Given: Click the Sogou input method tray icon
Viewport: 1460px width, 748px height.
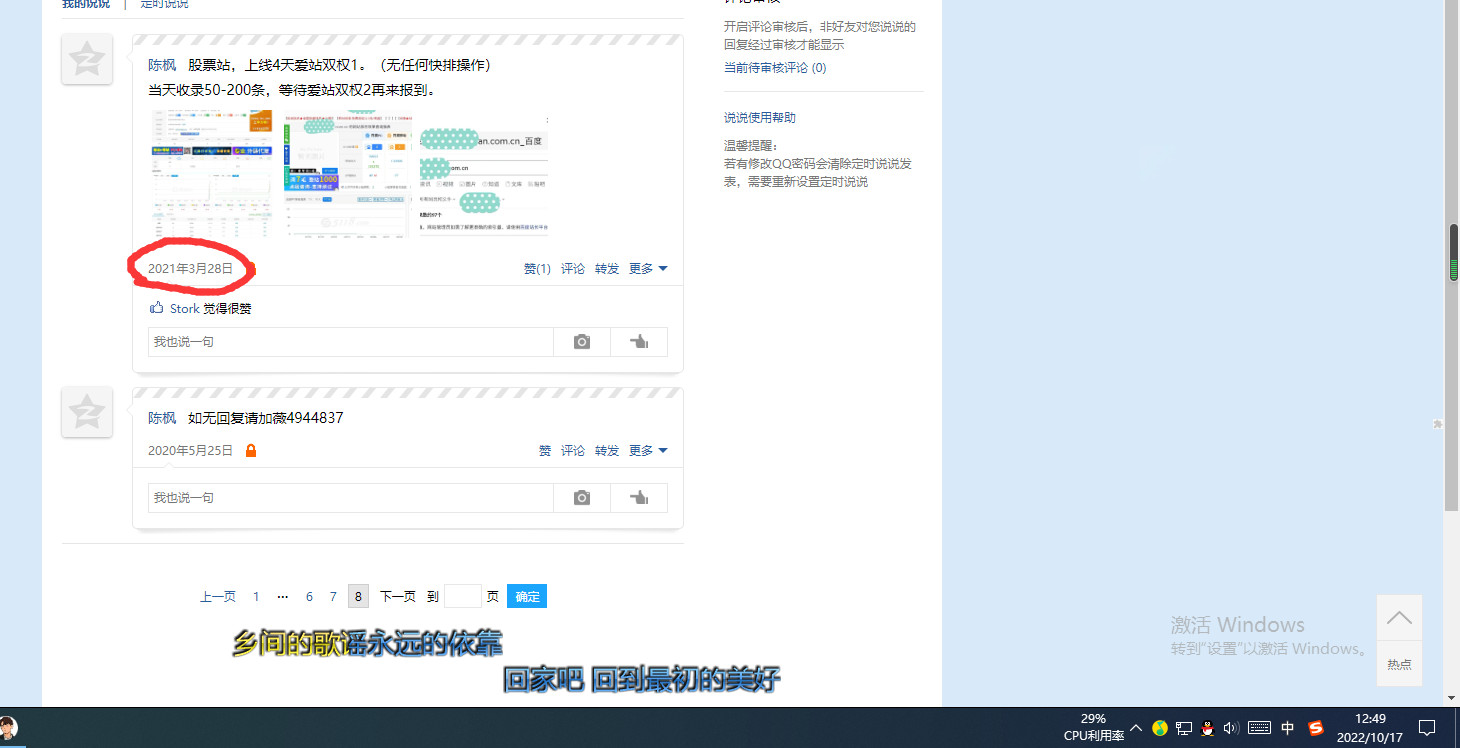Looking at the screenshot, I should pyautogui.click(x=1316, y=728).
